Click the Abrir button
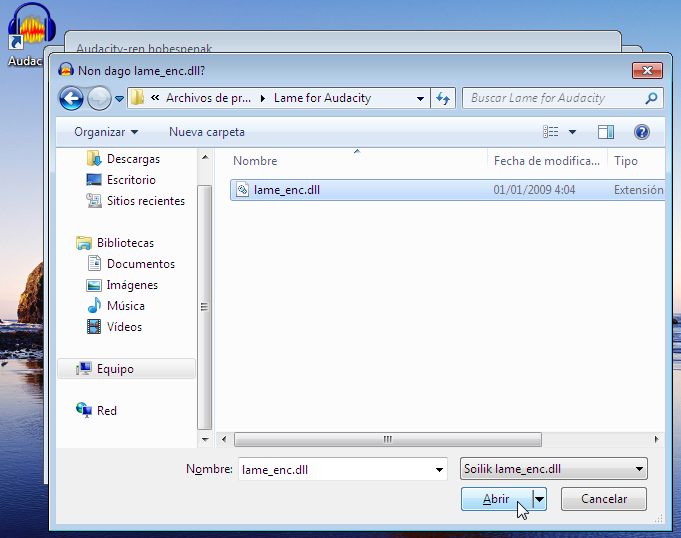Image resolution: width=681 pixels, height=538 pixels. [496, 499]
